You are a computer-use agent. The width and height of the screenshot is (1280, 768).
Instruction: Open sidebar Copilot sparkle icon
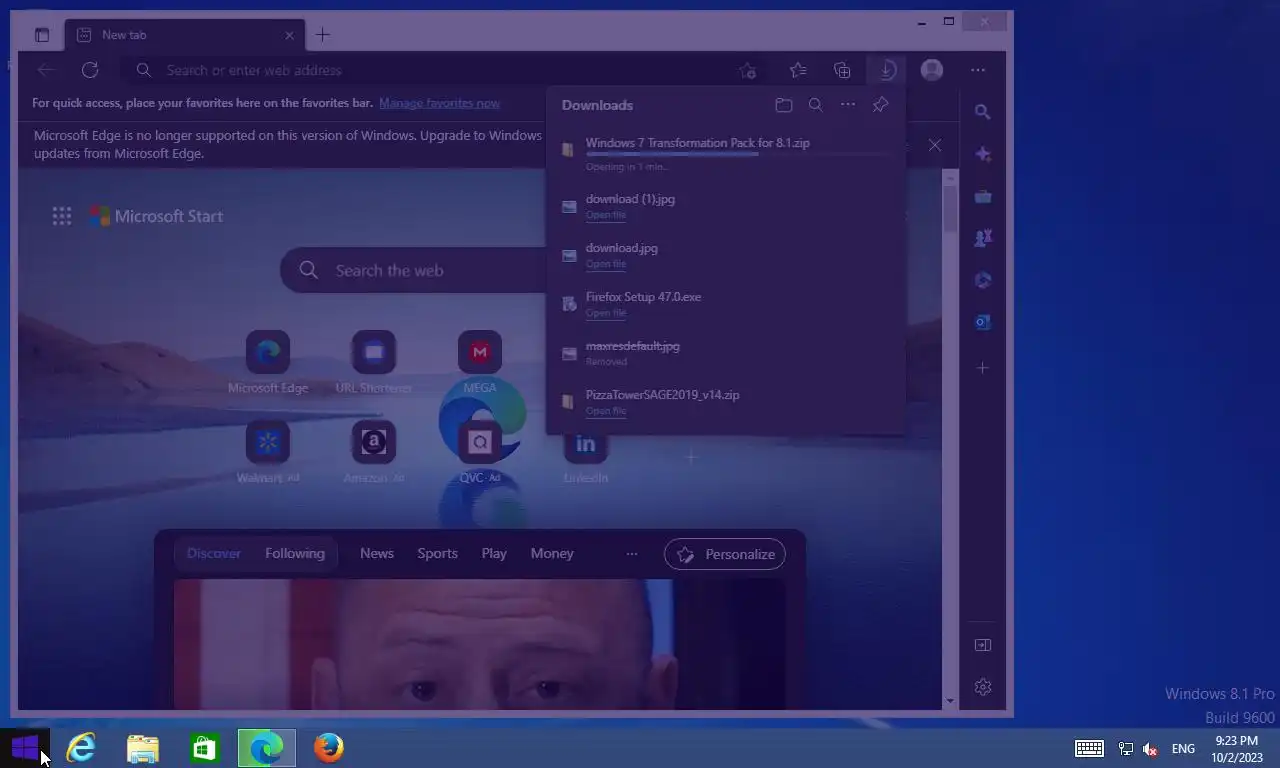click(x=983, y=154)
